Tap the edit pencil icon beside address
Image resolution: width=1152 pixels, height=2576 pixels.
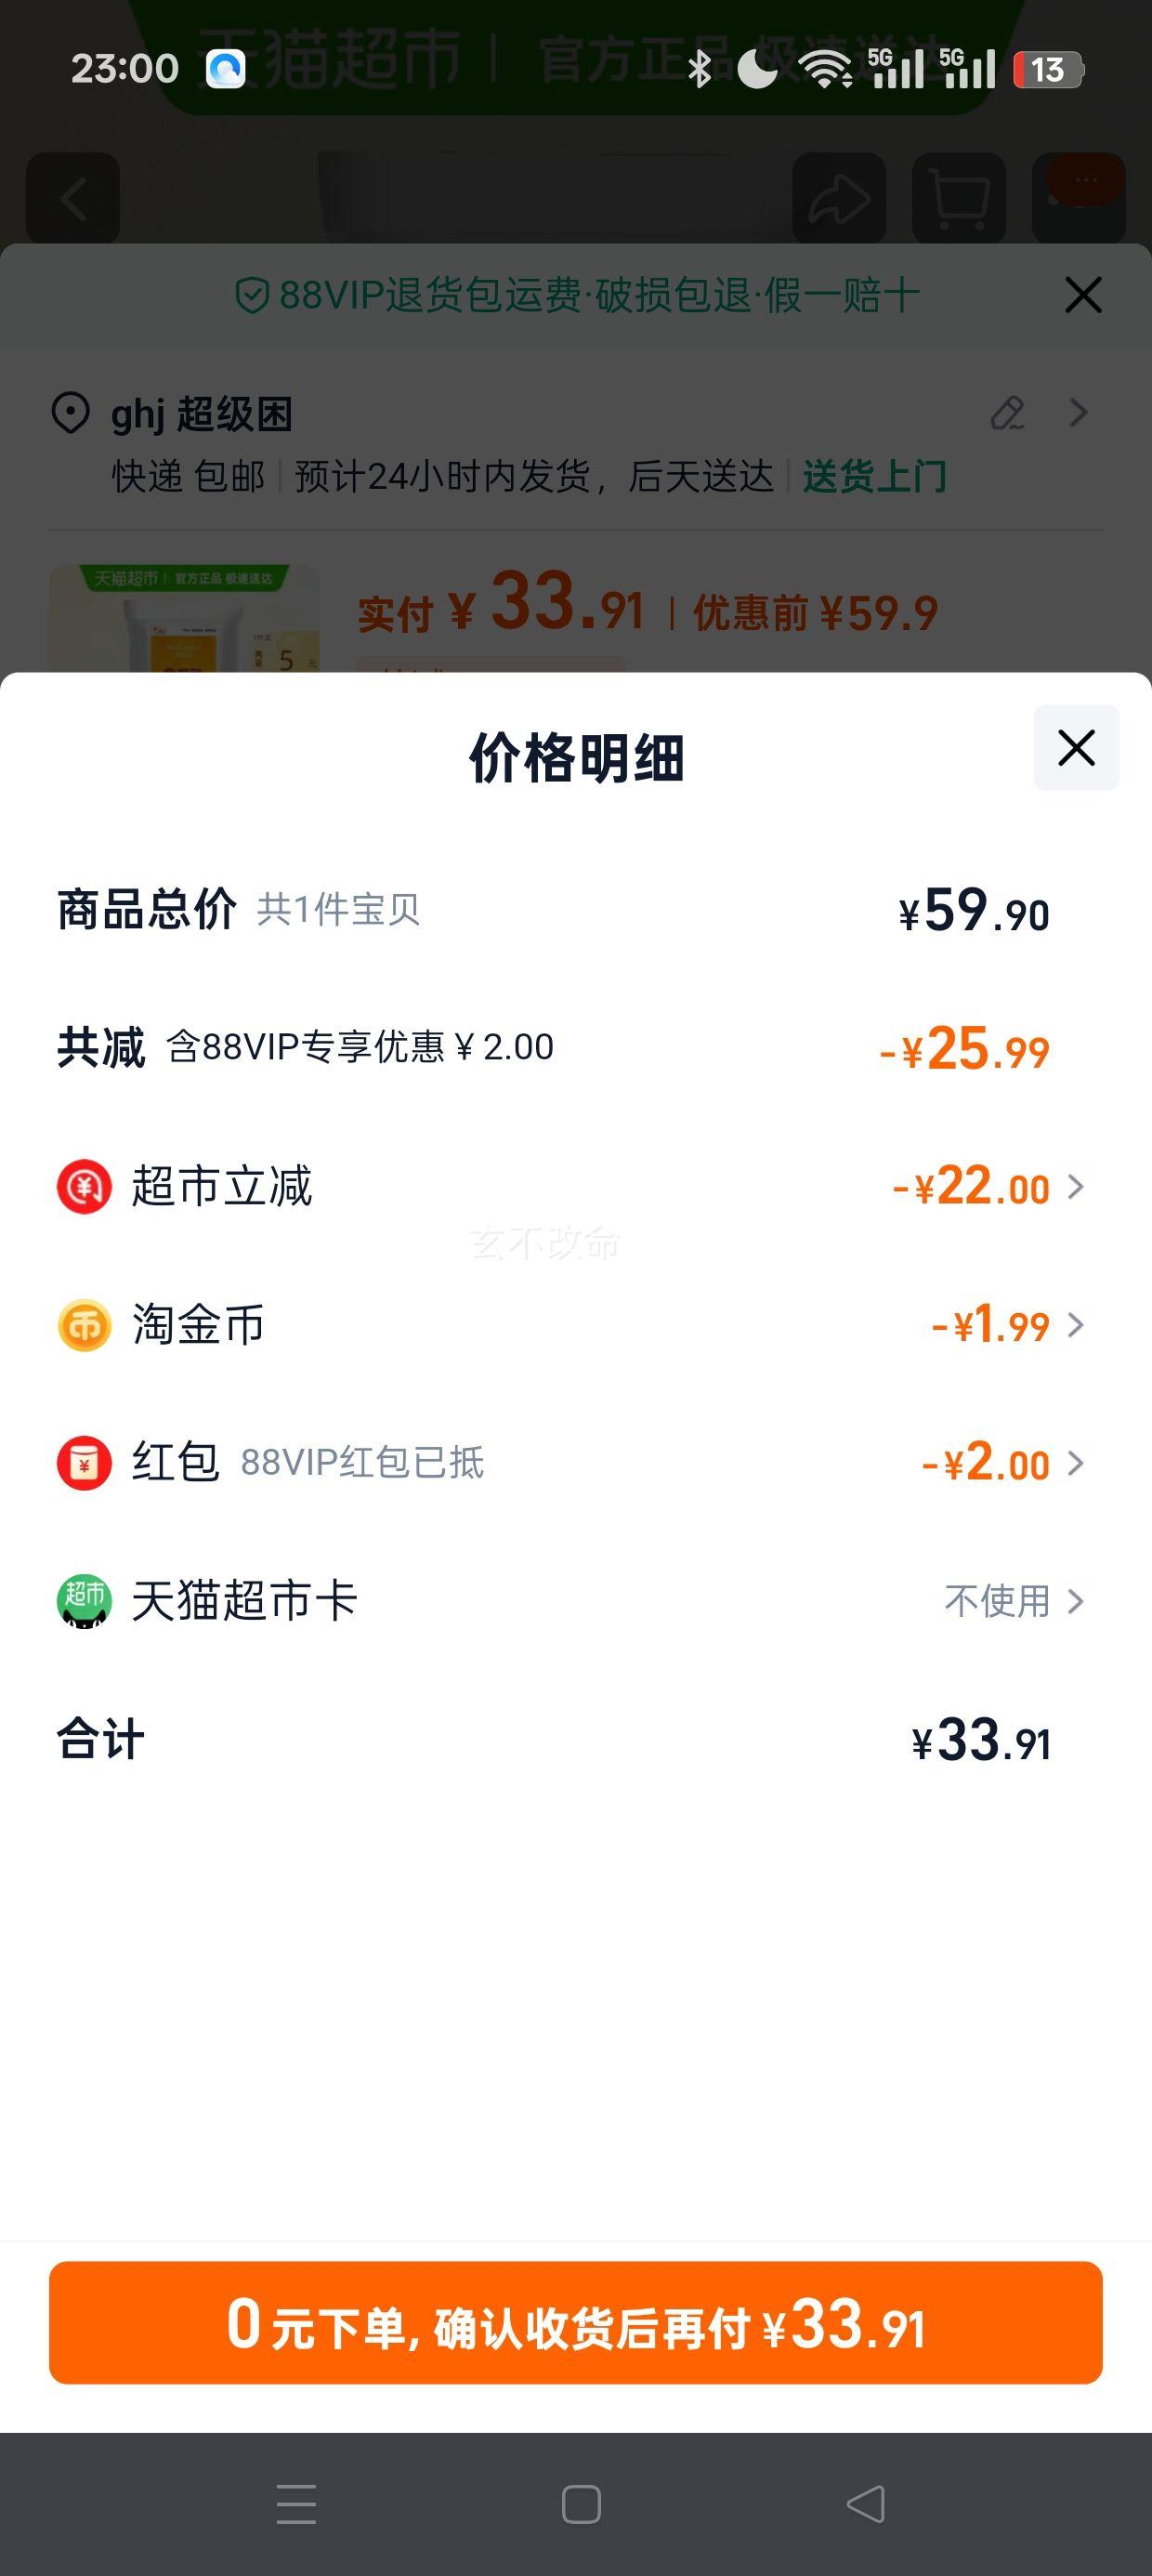click(1008, 413)
